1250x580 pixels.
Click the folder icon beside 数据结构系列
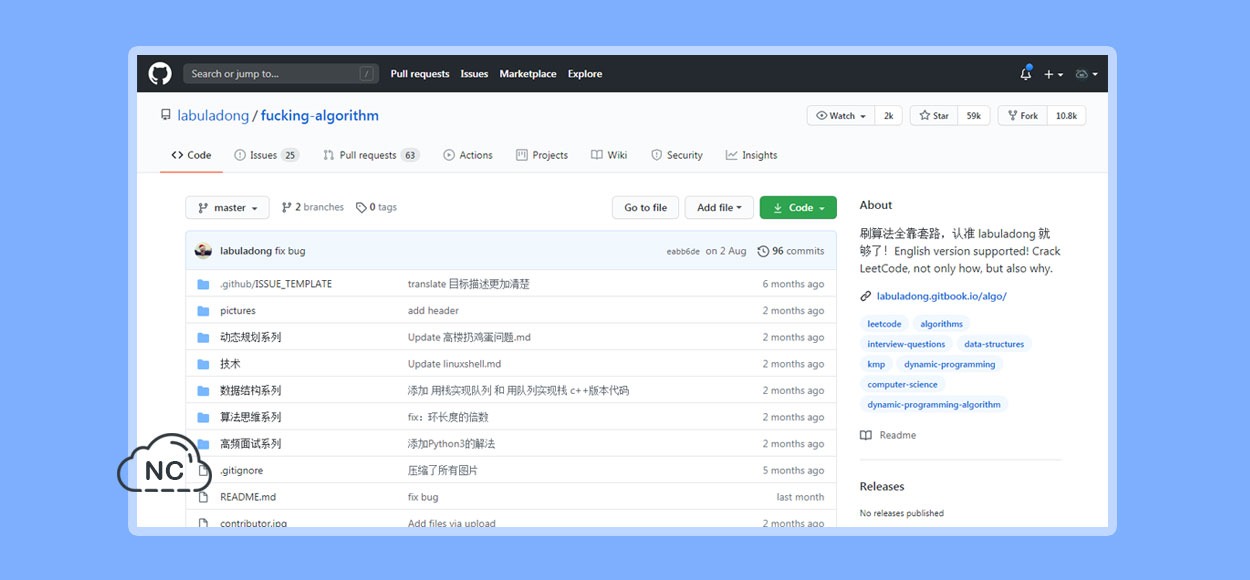pos(203,391)
